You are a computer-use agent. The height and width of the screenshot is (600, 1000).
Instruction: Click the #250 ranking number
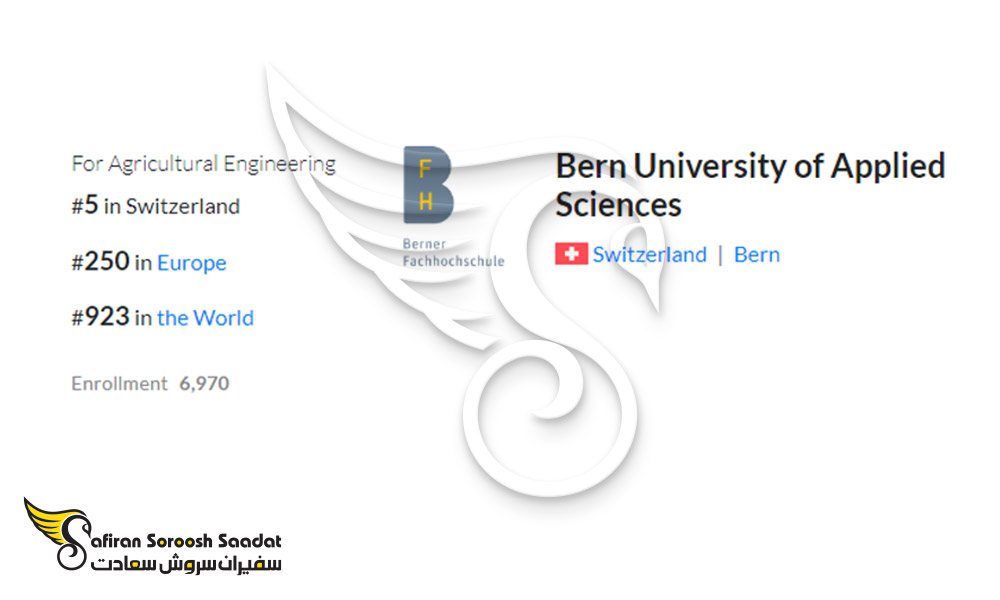click(100, 261)
